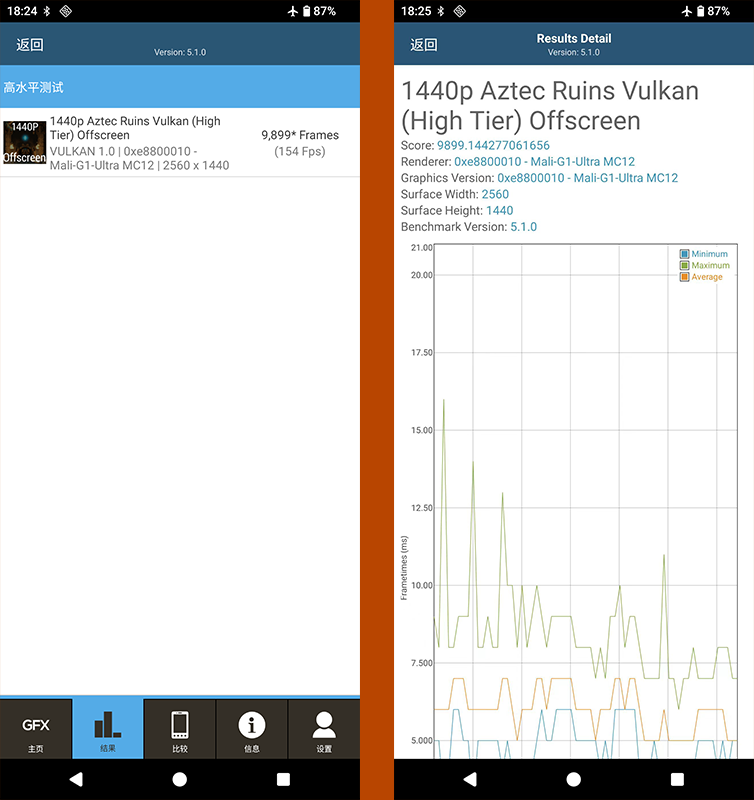Tap the Maximum legend swatch
Screen dimensions: 754x800
pos(684,265)
